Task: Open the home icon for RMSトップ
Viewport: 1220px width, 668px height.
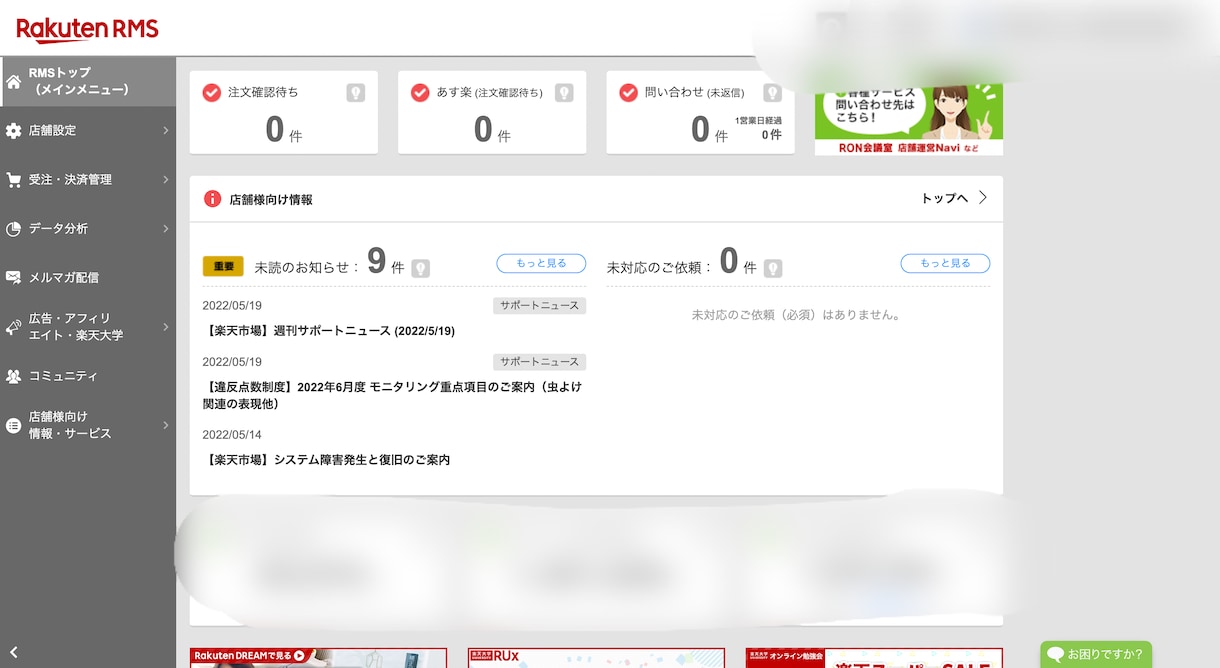Action: [13, 82]
